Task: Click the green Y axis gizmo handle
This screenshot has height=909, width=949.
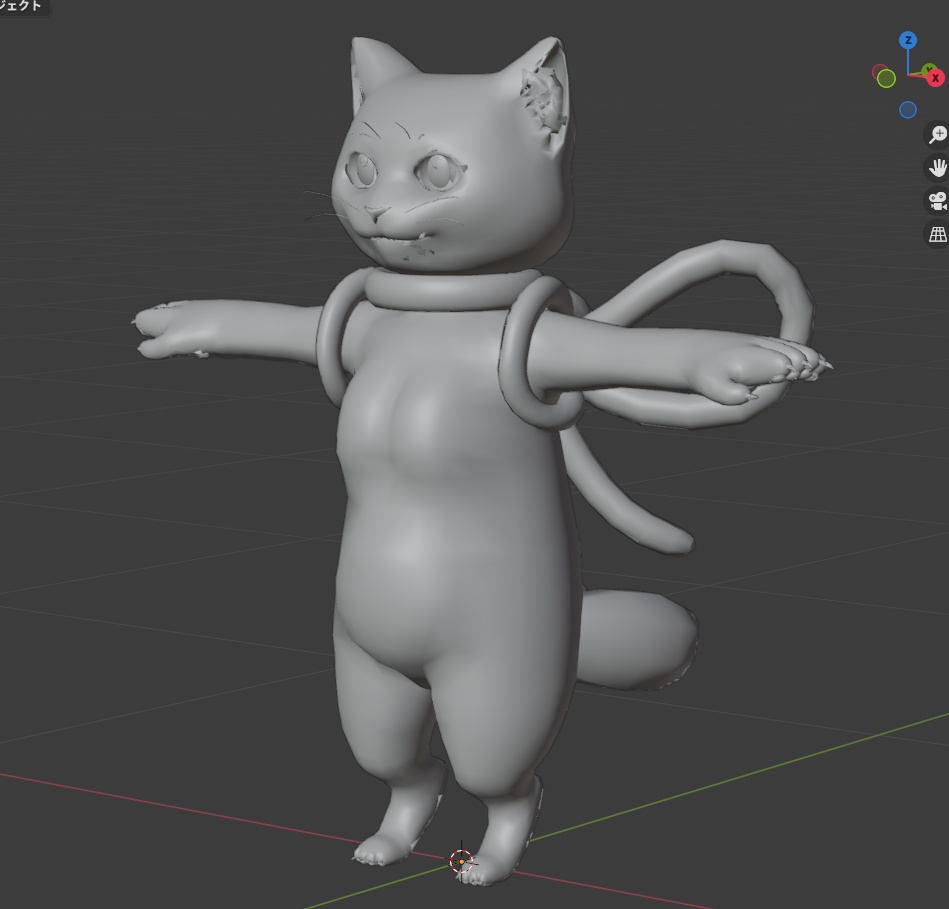Action: tap(928, 70)
